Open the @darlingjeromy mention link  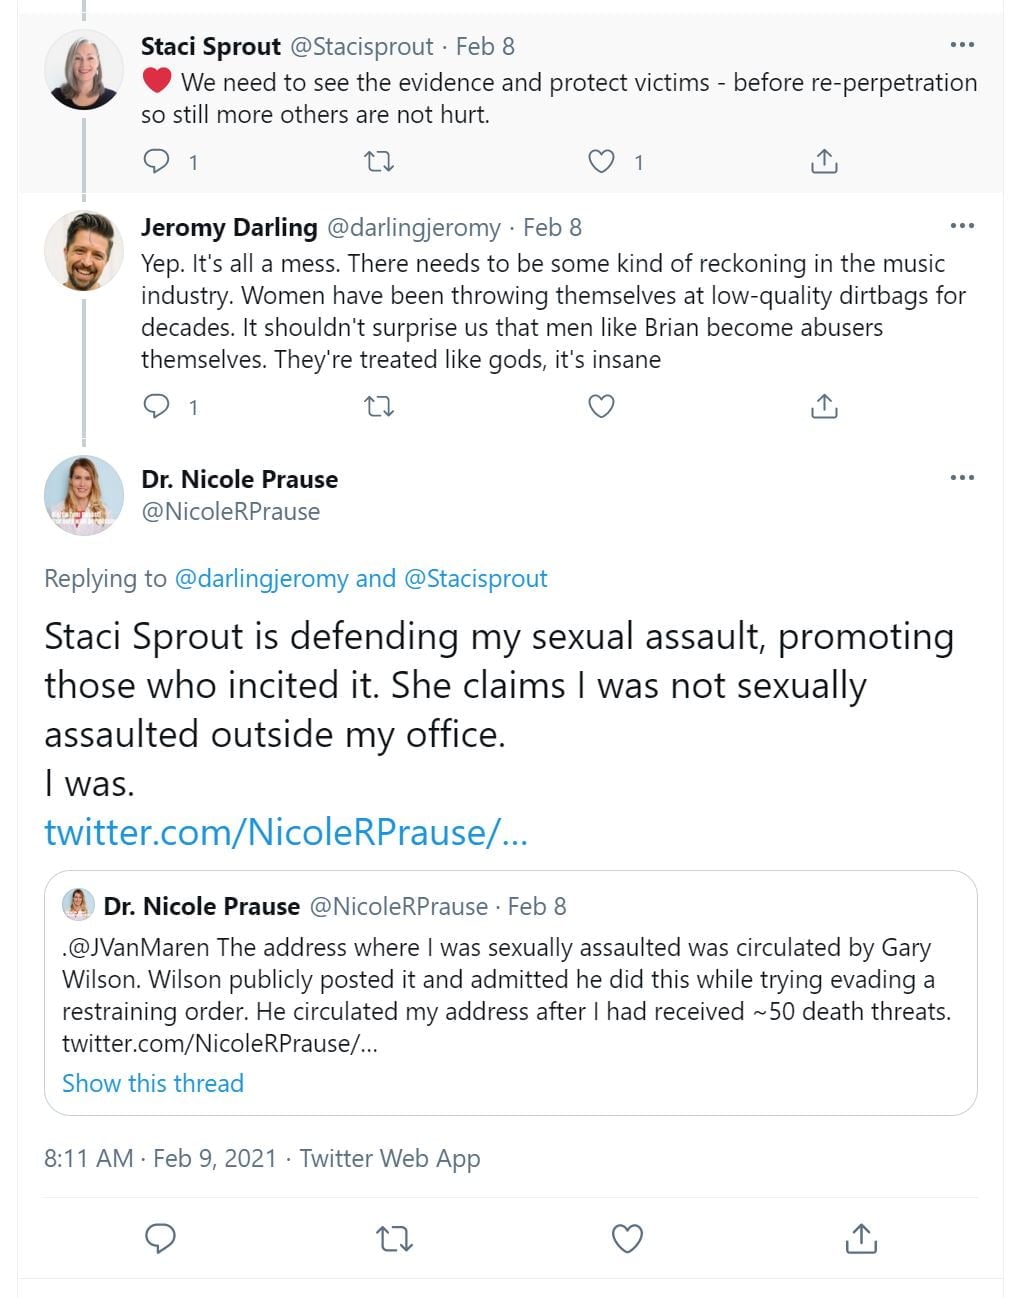tap(262, 579)
